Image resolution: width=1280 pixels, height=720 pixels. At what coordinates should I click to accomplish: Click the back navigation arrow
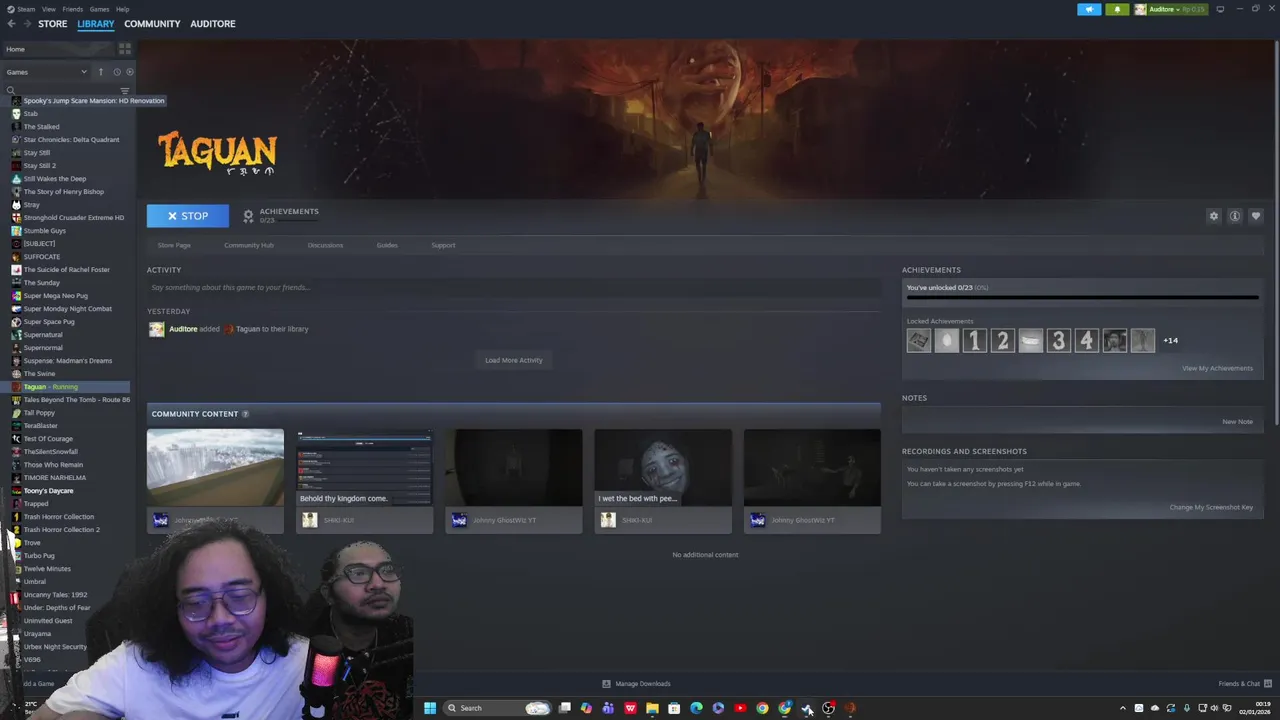tap(11, 24)
